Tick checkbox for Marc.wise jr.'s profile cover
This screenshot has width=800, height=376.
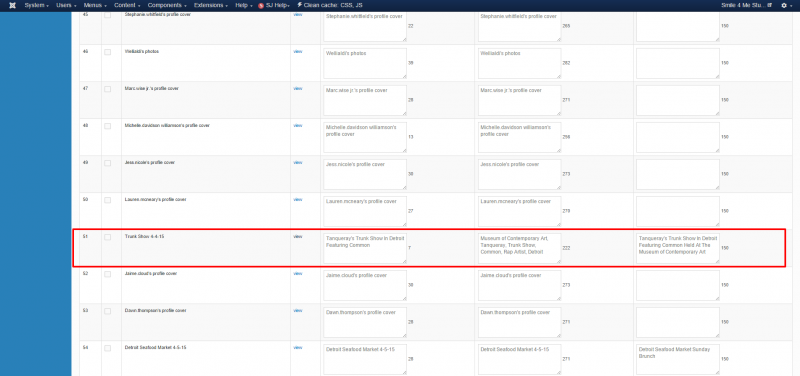click(108, 89)
